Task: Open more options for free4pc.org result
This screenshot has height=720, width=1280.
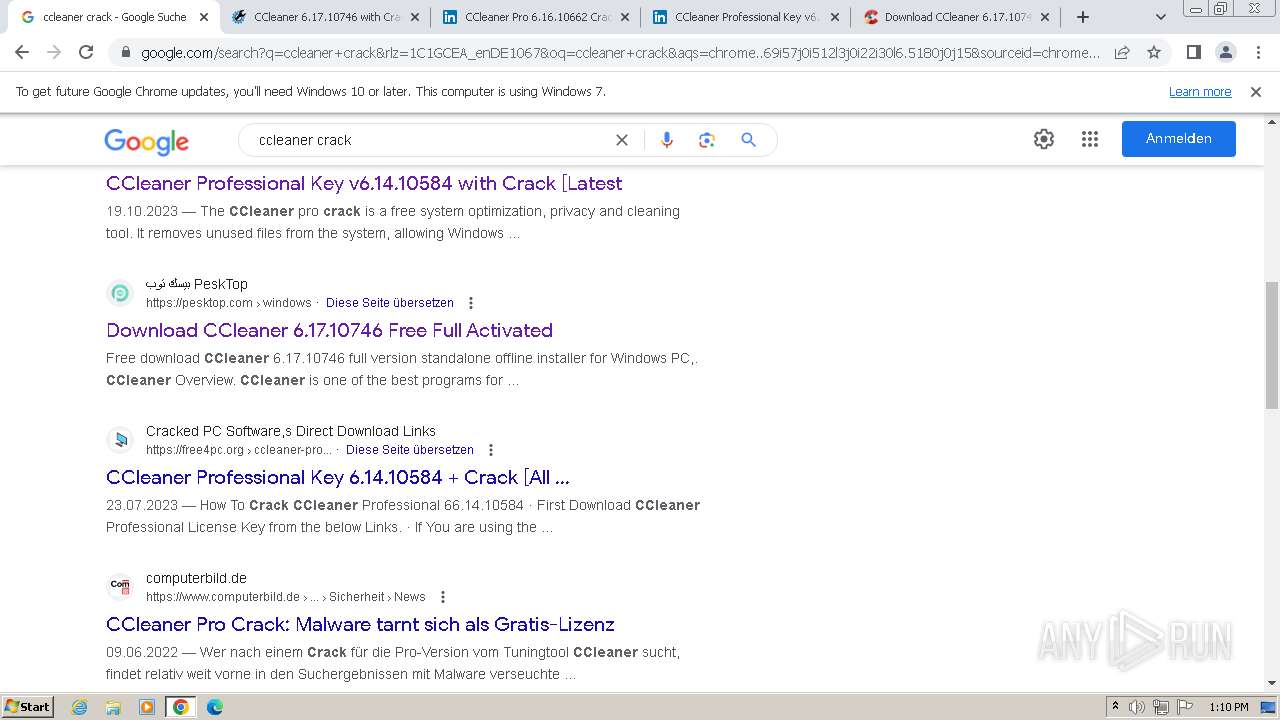Action: [491, 450]
